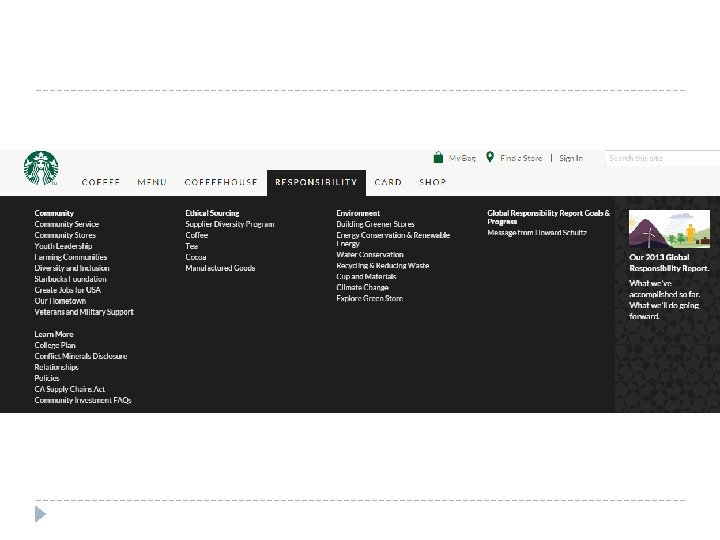
Task: Open the Ethical Sourcing heading link
Action: click(x=212, y=213)
